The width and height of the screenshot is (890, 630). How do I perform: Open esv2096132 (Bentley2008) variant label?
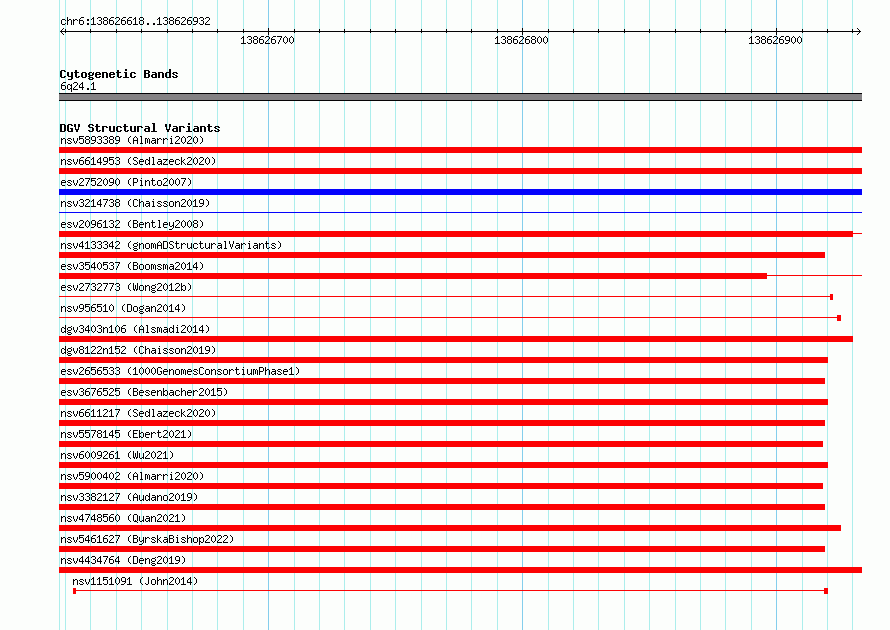click(x=132, y=224)
